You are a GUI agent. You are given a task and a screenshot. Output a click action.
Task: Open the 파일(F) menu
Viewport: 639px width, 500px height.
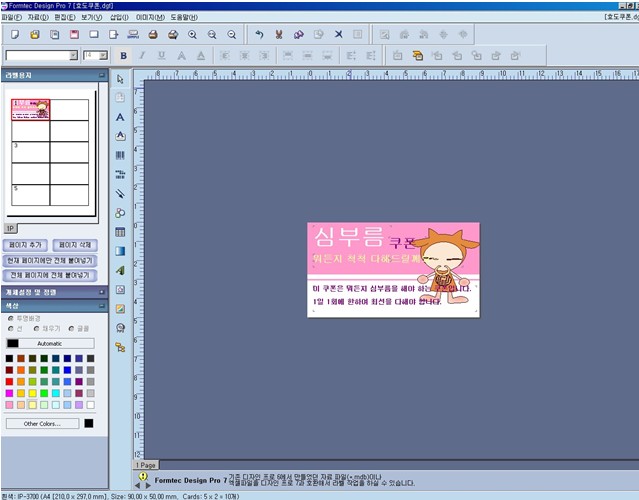click(x=11, y=17)
